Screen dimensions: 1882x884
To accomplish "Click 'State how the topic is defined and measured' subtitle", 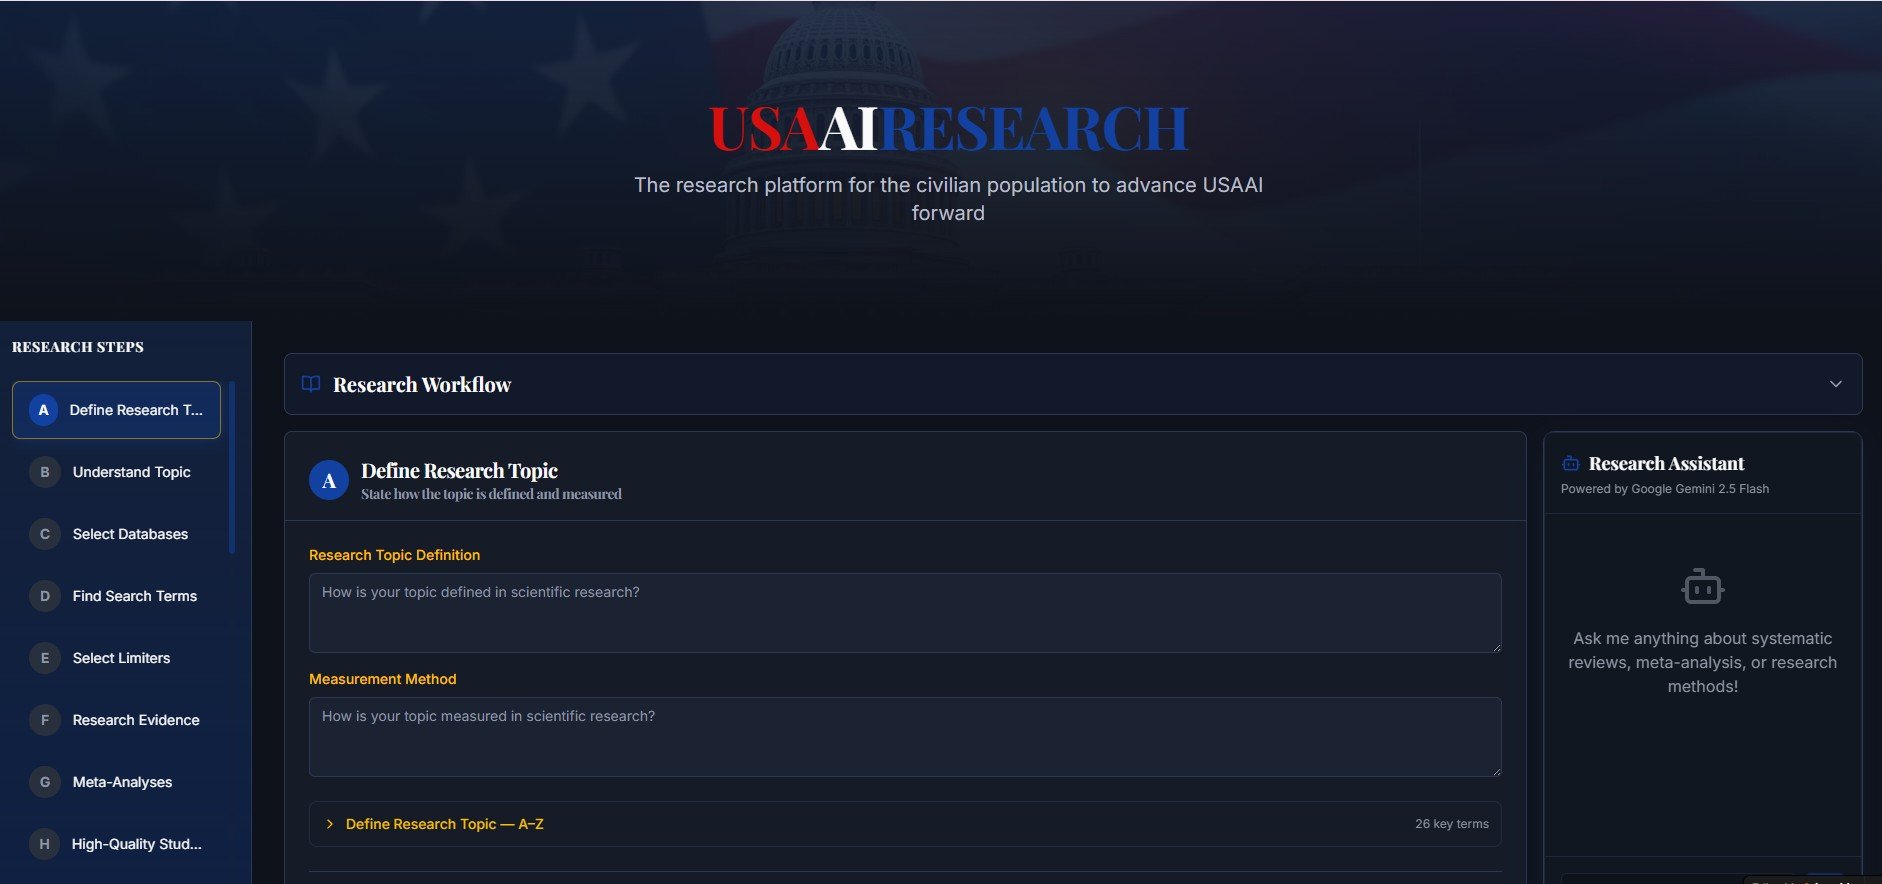I will pos(491,494).
